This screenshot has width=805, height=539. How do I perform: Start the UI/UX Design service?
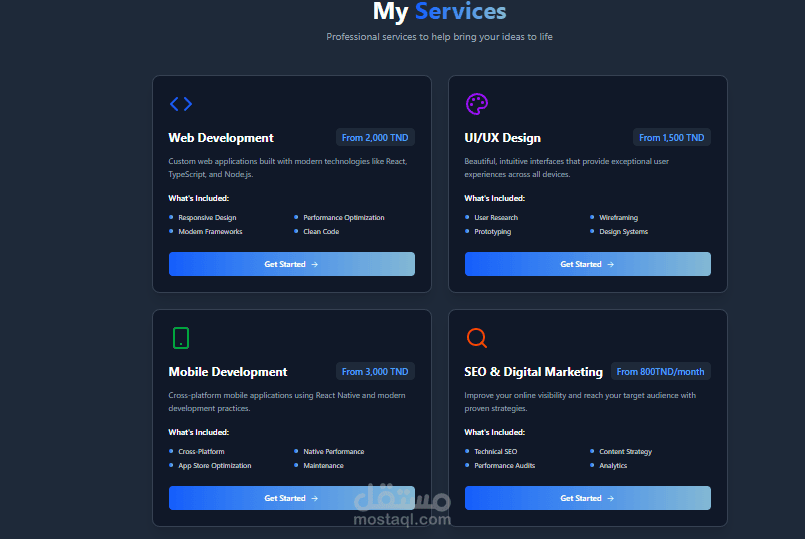[x=588, y=264]
